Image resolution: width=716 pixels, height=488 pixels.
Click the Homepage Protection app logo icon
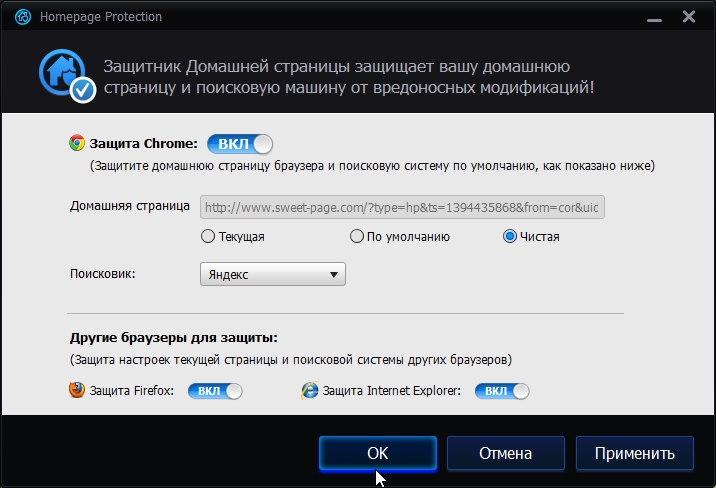pos(22,17)
